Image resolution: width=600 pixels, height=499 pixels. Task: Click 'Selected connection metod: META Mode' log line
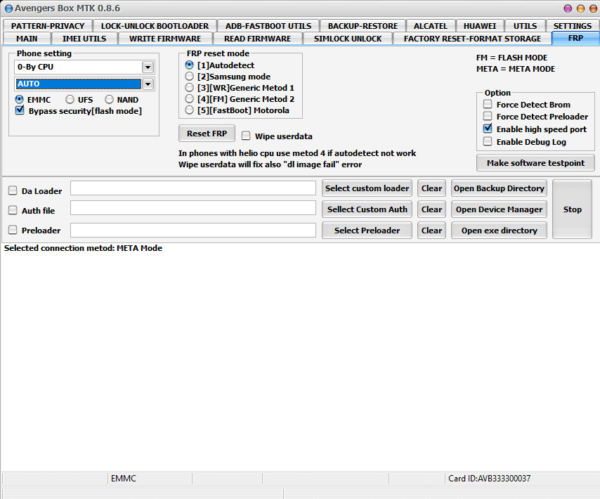pos(83,248)
